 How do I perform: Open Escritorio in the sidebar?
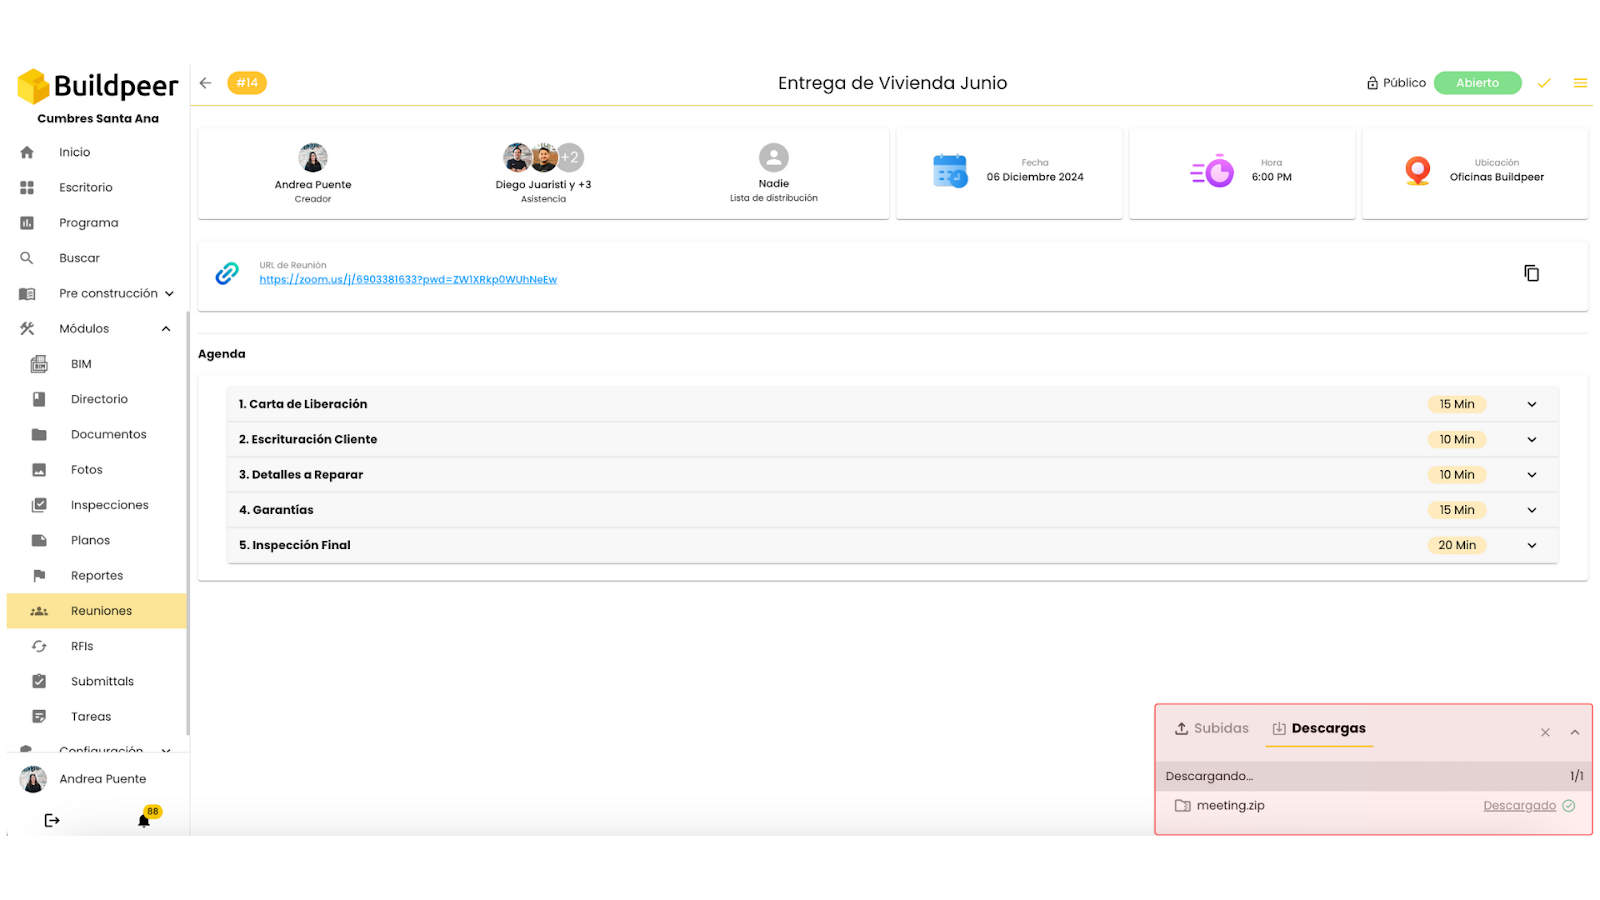click(85, 187)
